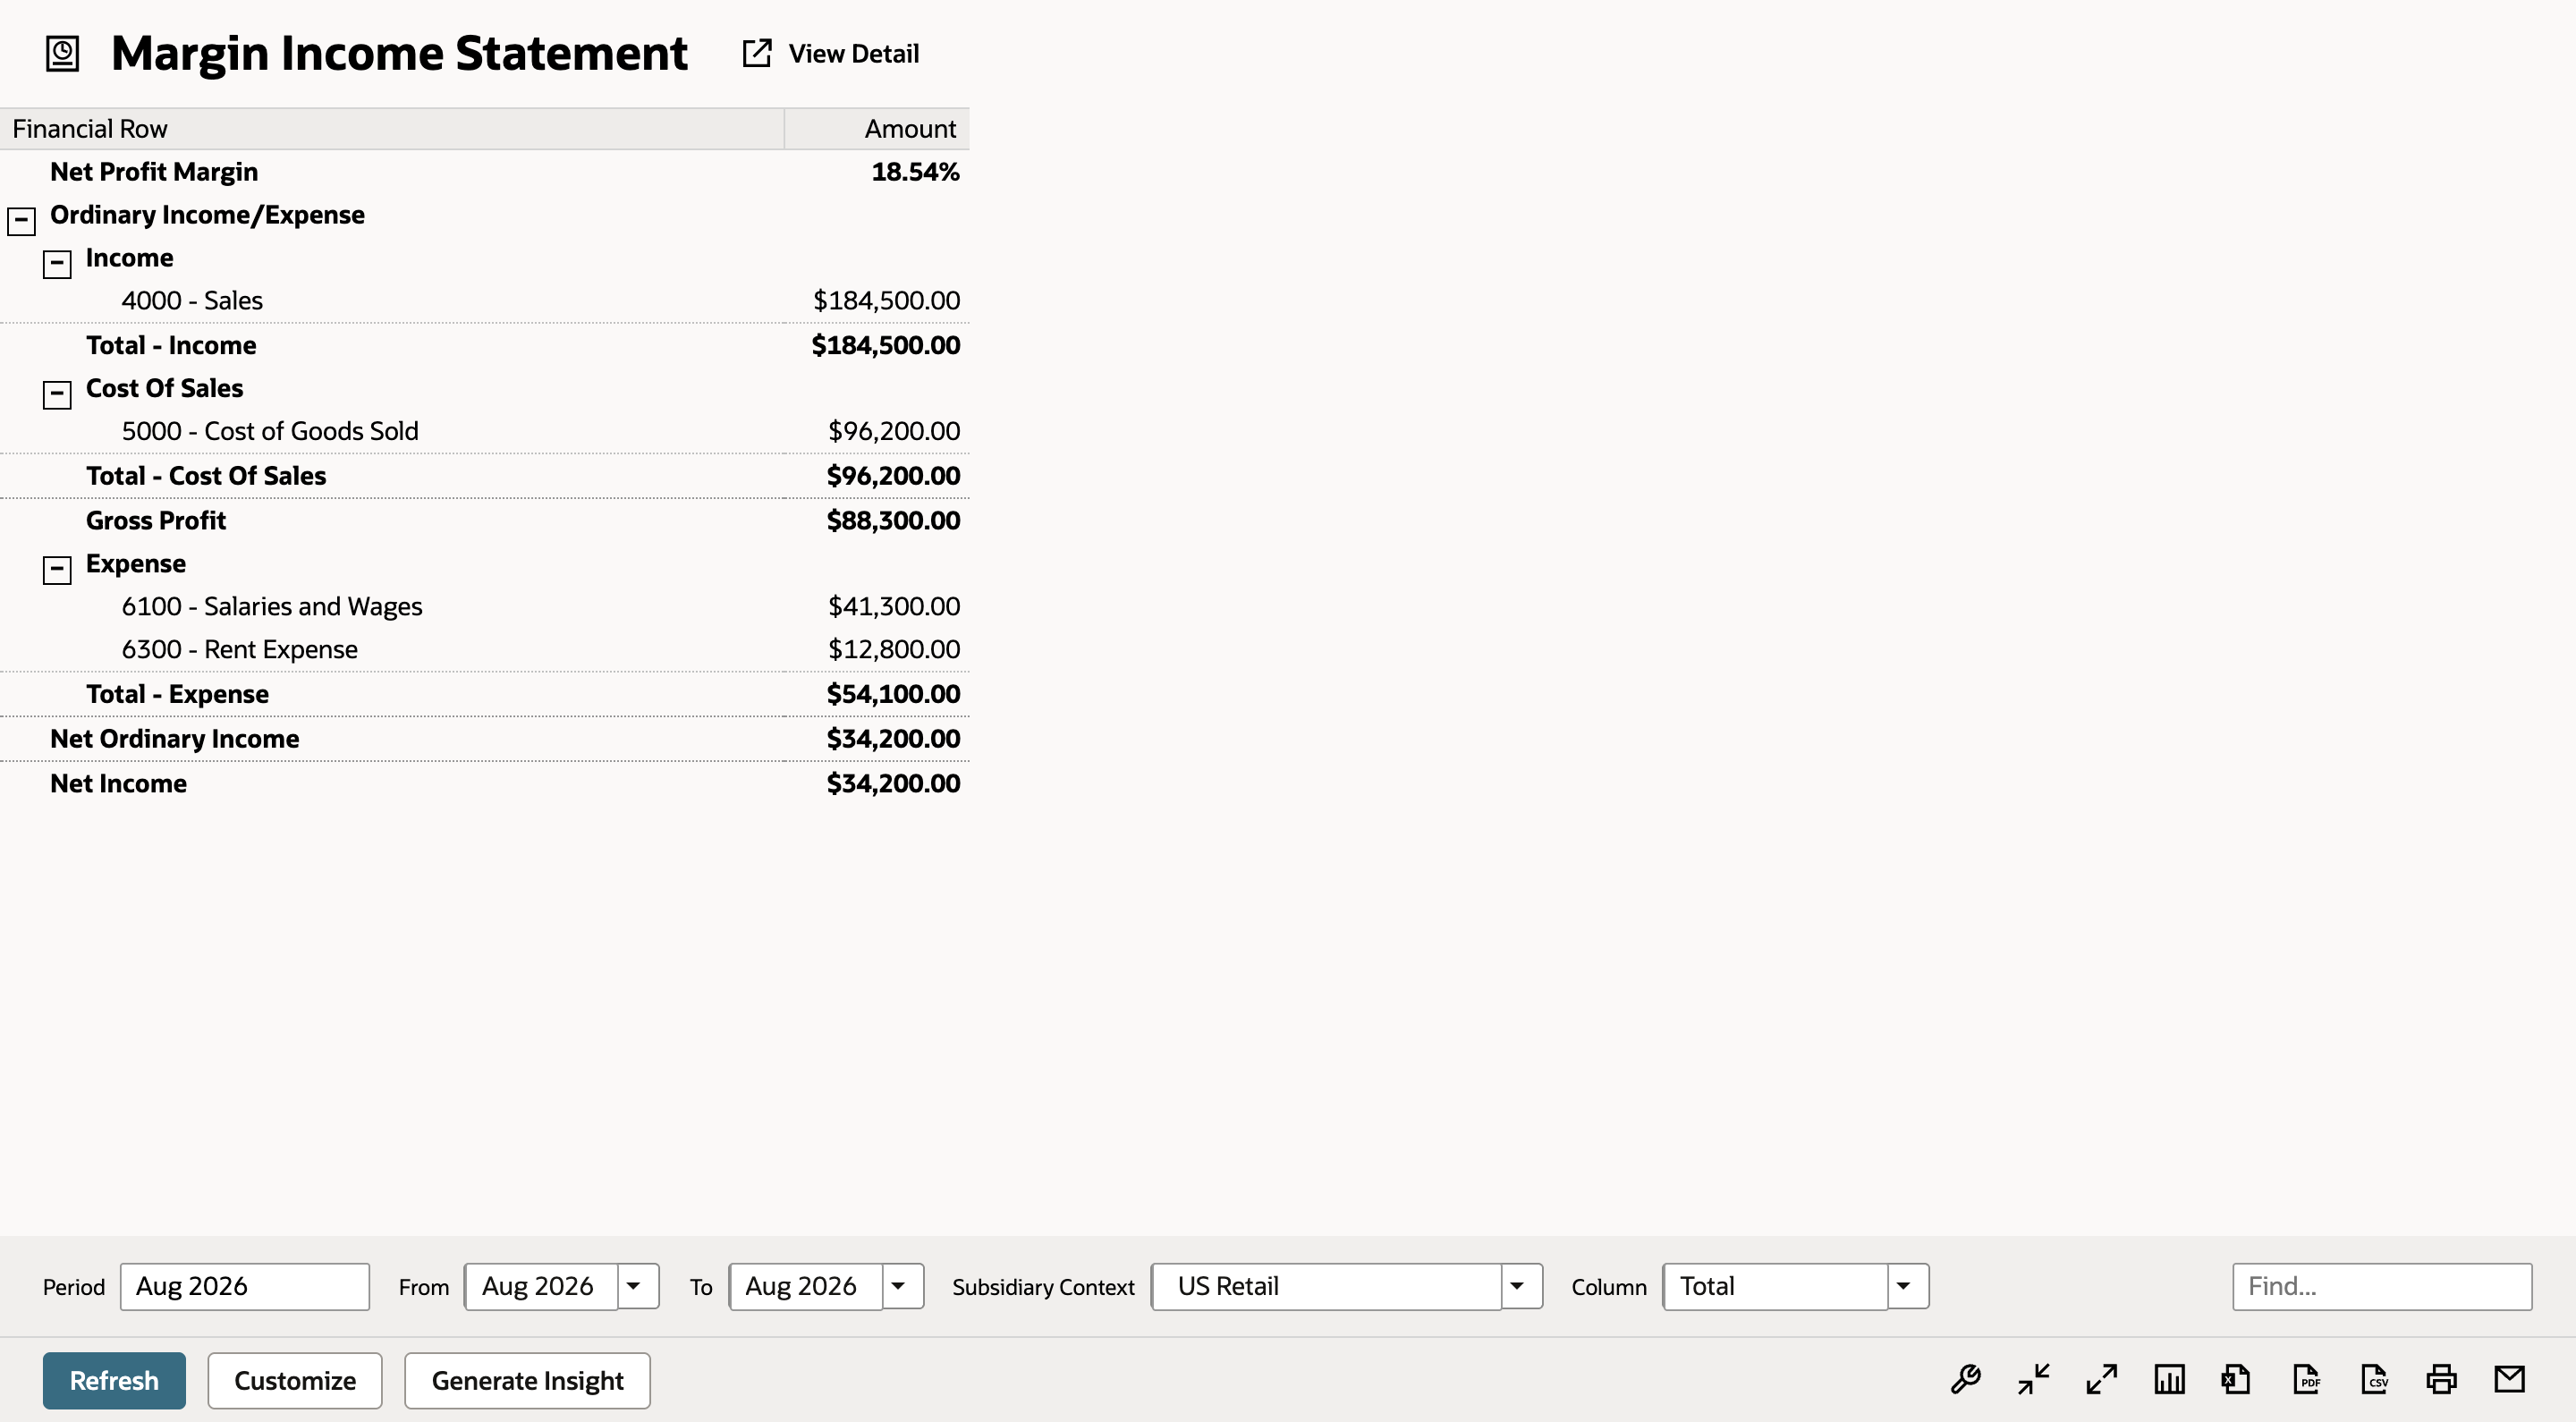Click the Column field showing Total
The height and width of the screenshot is (1422, 2576).
pos(1775,1286)
